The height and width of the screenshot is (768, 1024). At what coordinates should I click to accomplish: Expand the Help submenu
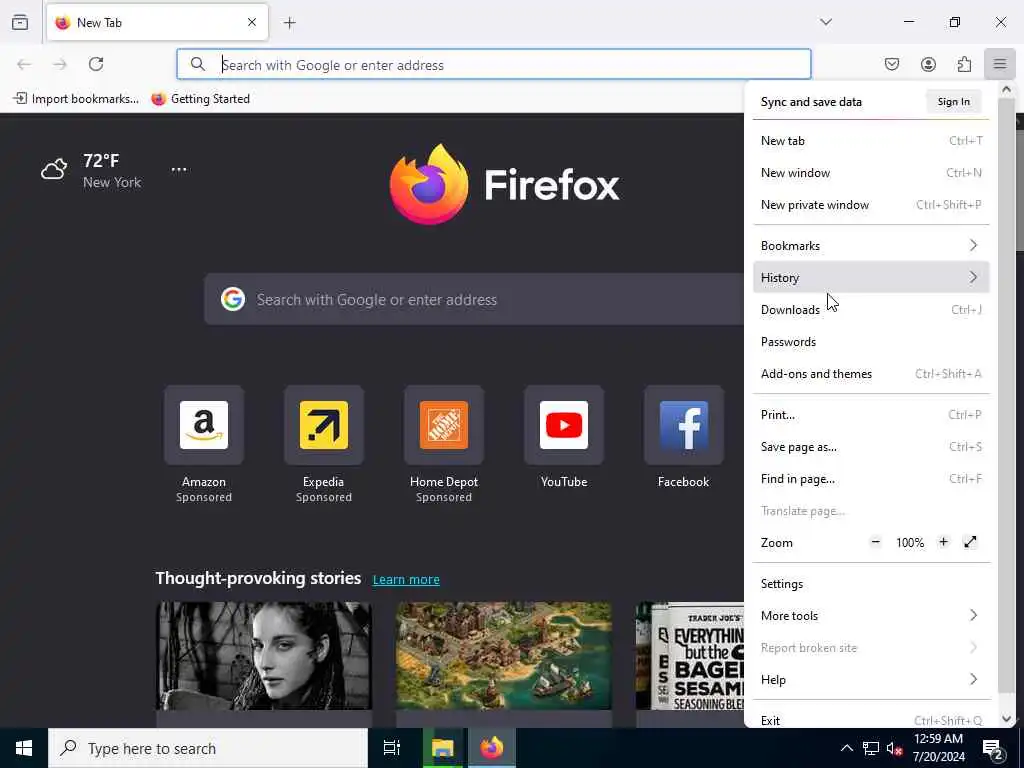pos(871,680)
